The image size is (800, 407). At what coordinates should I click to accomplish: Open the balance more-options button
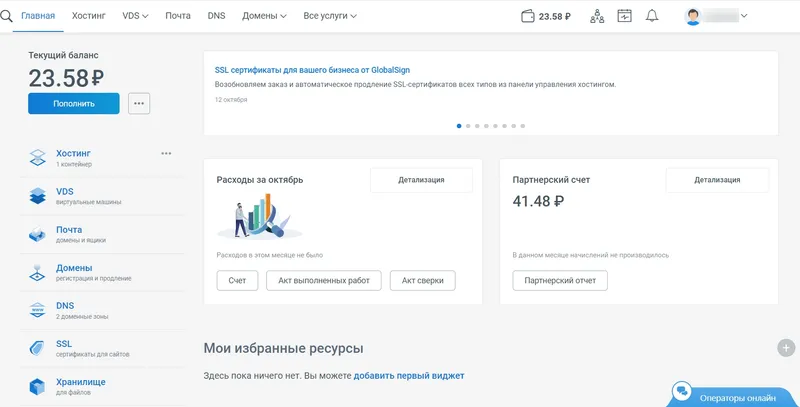pyautogui.click(x=139, y=104)
